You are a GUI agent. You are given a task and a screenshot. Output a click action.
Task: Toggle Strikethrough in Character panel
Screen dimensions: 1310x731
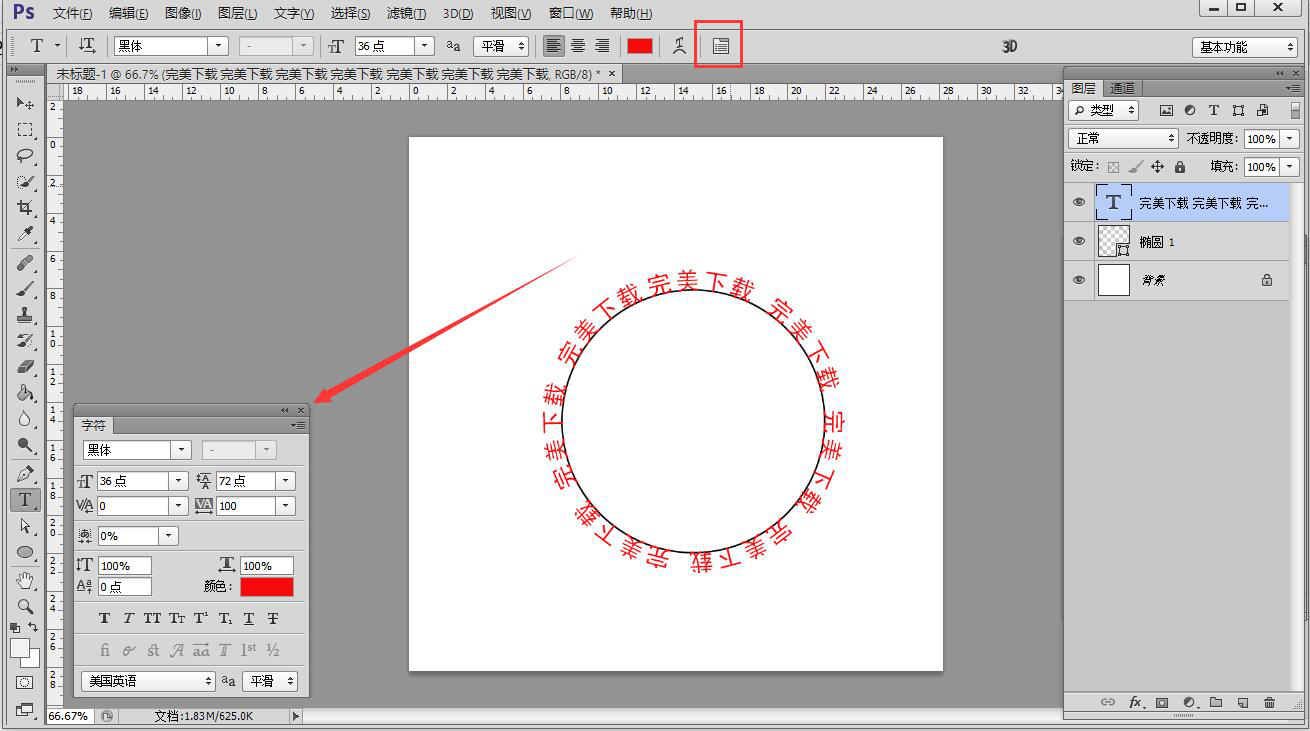273,619
